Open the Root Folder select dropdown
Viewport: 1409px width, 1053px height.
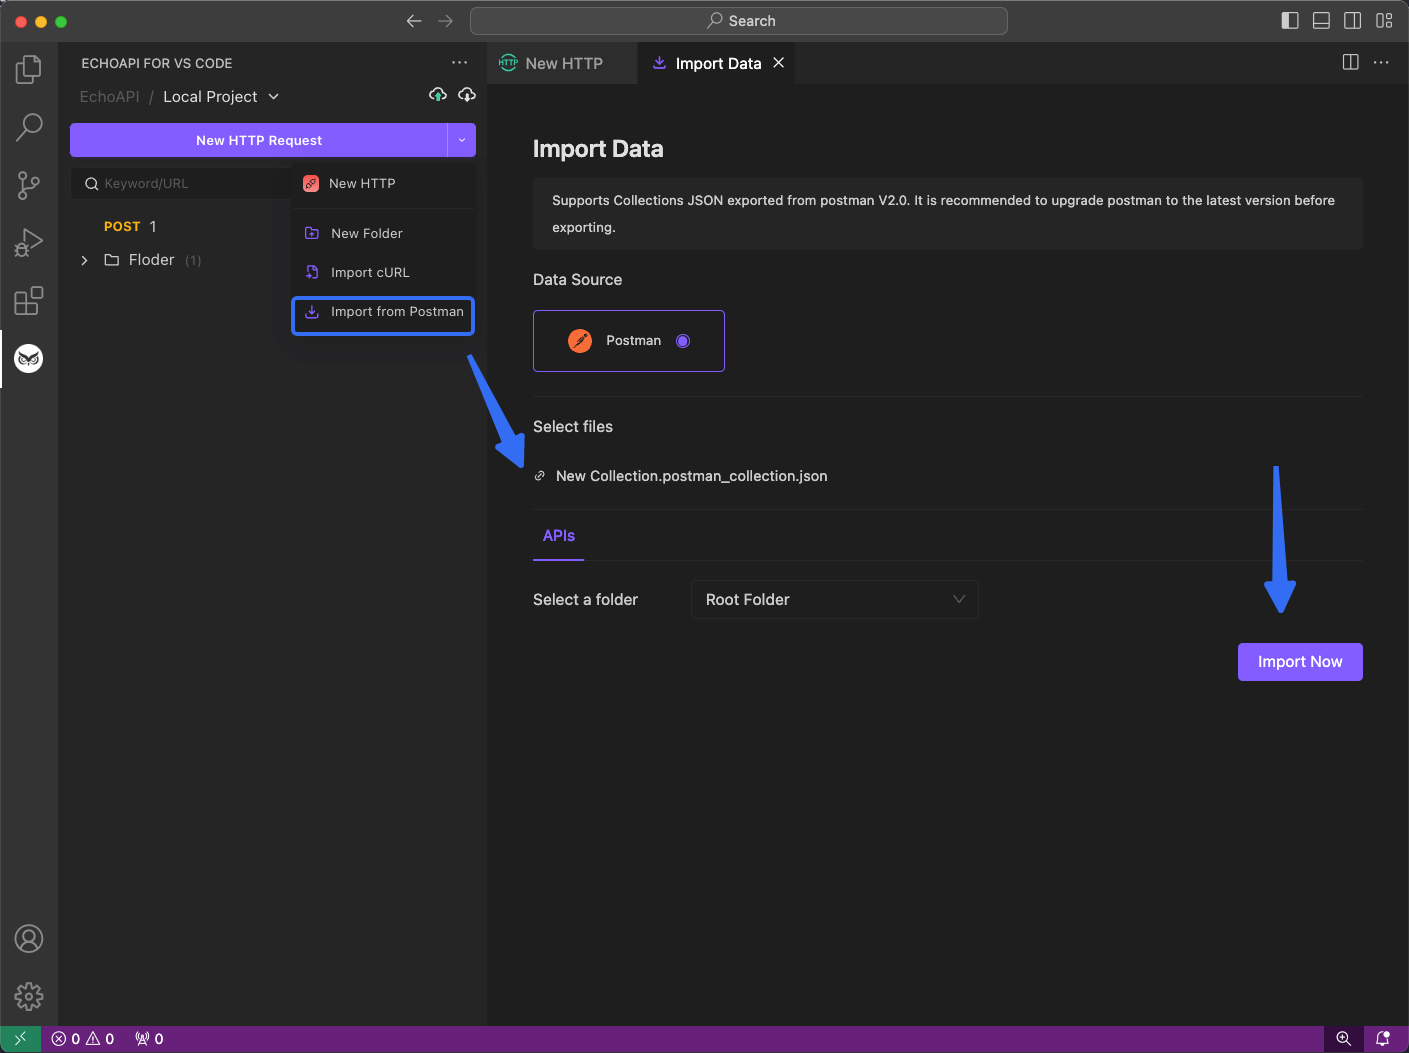pos(835,600)
